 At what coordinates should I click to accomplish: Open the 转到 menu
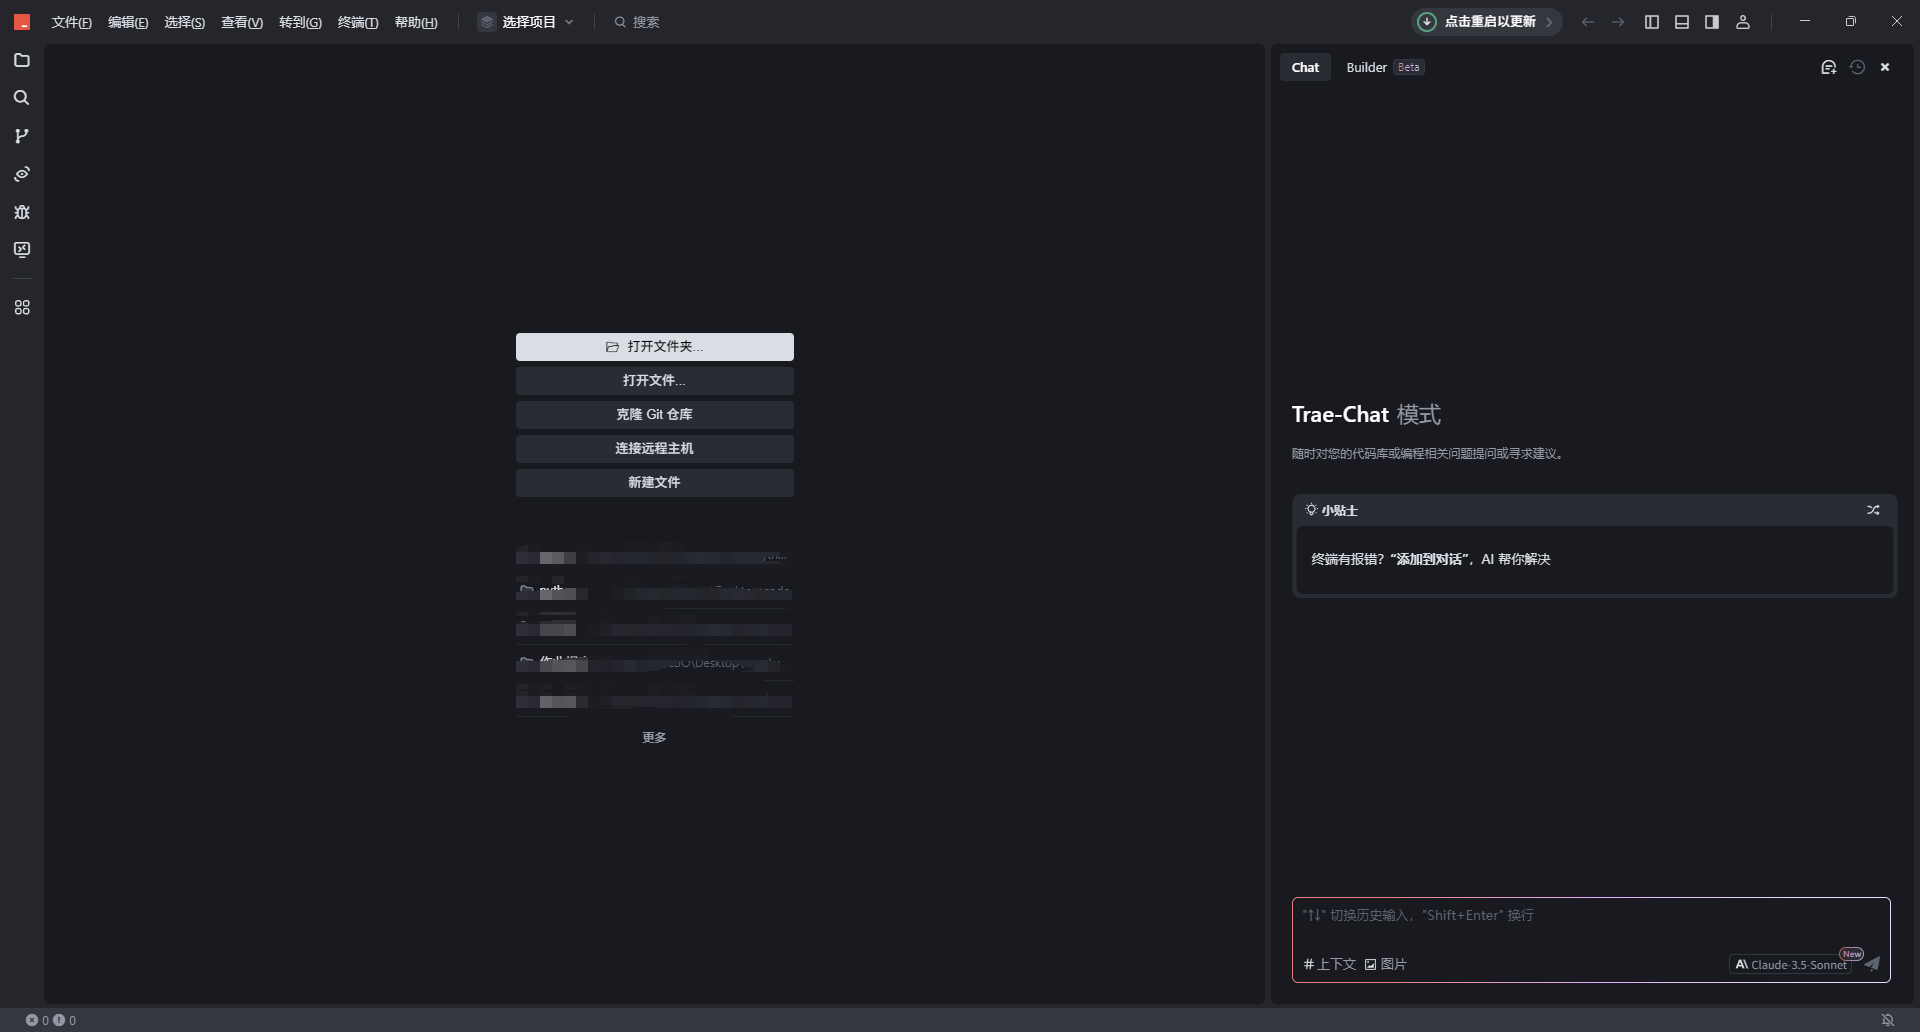pyautogui.click(x=300, y=22)
